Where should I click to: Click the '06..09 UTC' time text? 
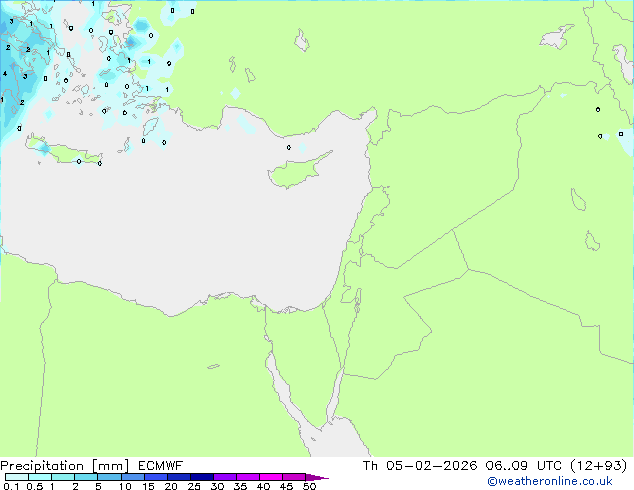524,466
